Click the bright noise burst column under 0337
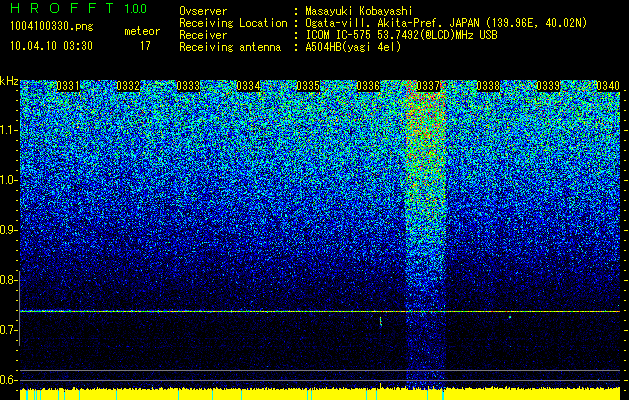The image size is (629, 400). click(426, 233)
